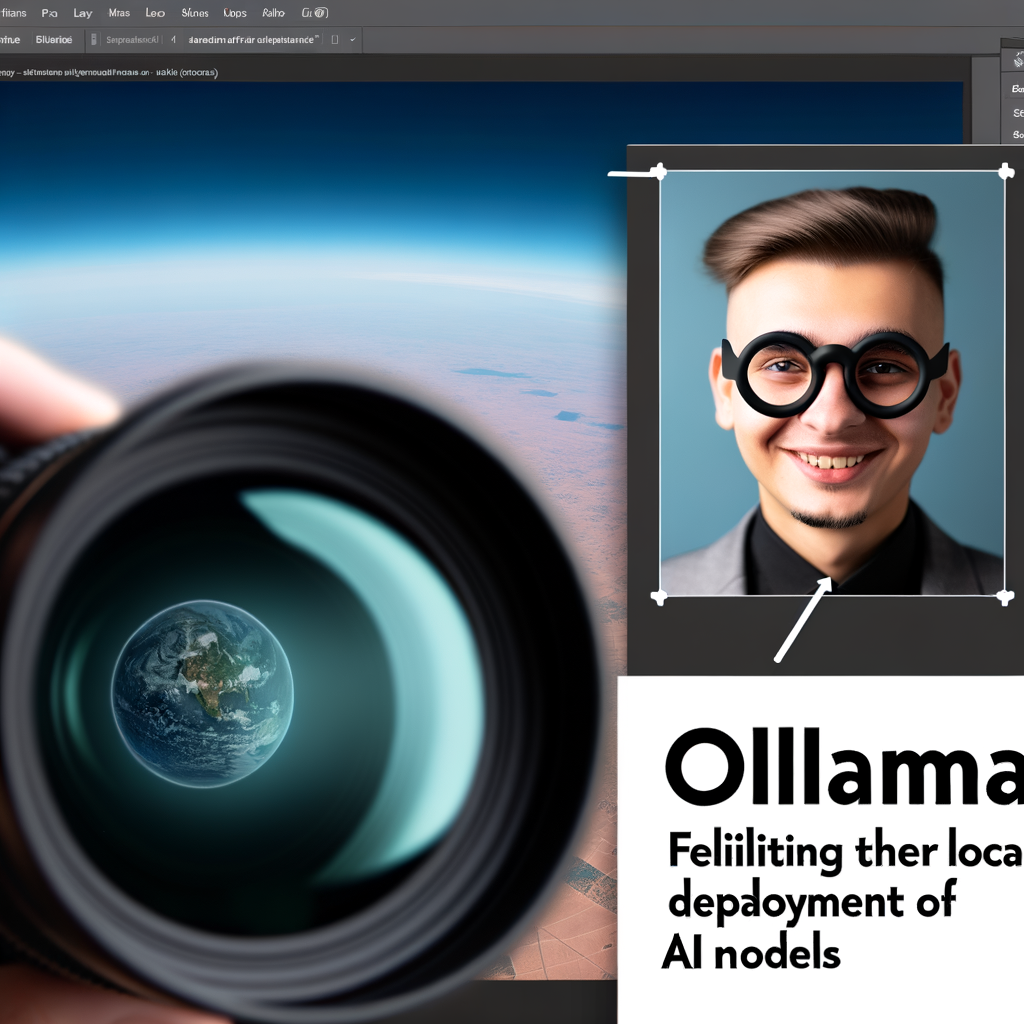1024x1024 pixels.
Task: Click the '4' value in options bar
Action: [173, 40]
